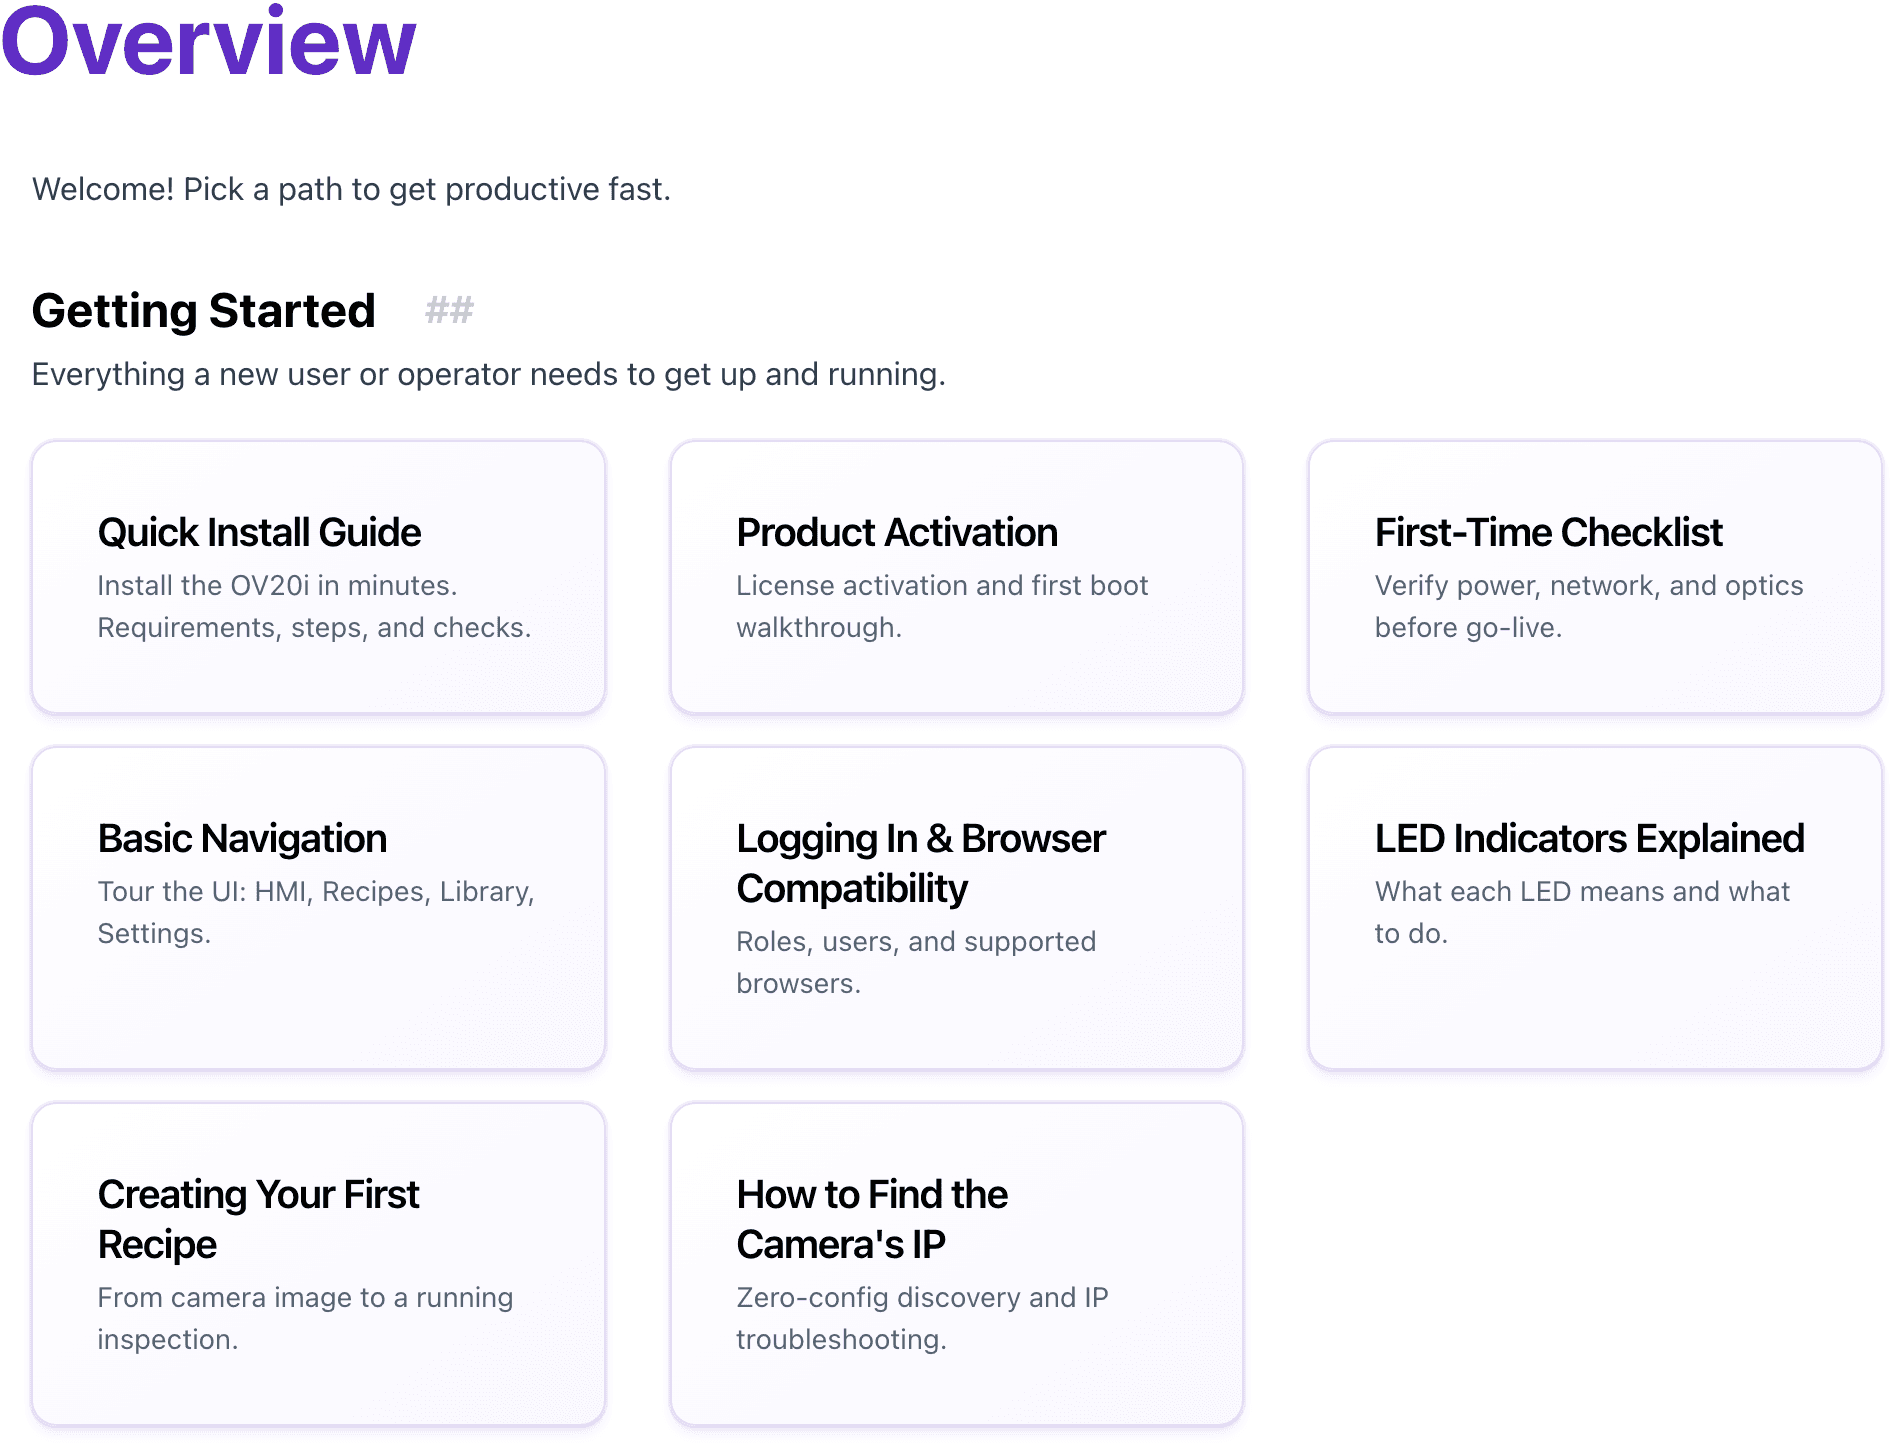Open the Basic Navigation card
This screenshot has width=1890, height=1446.
[x=318, y=905]
